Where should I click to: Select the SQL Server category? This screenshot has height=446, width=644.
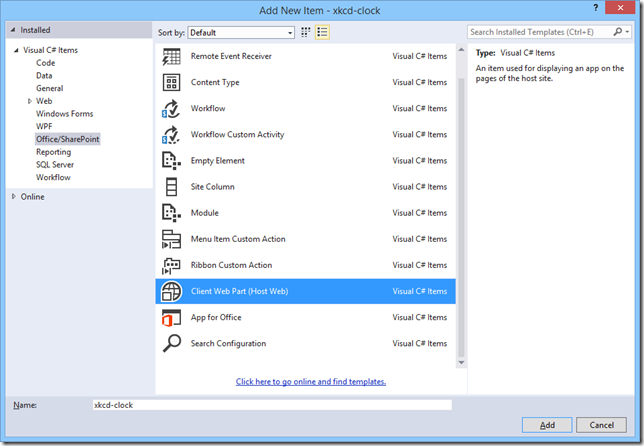point(56,165)
